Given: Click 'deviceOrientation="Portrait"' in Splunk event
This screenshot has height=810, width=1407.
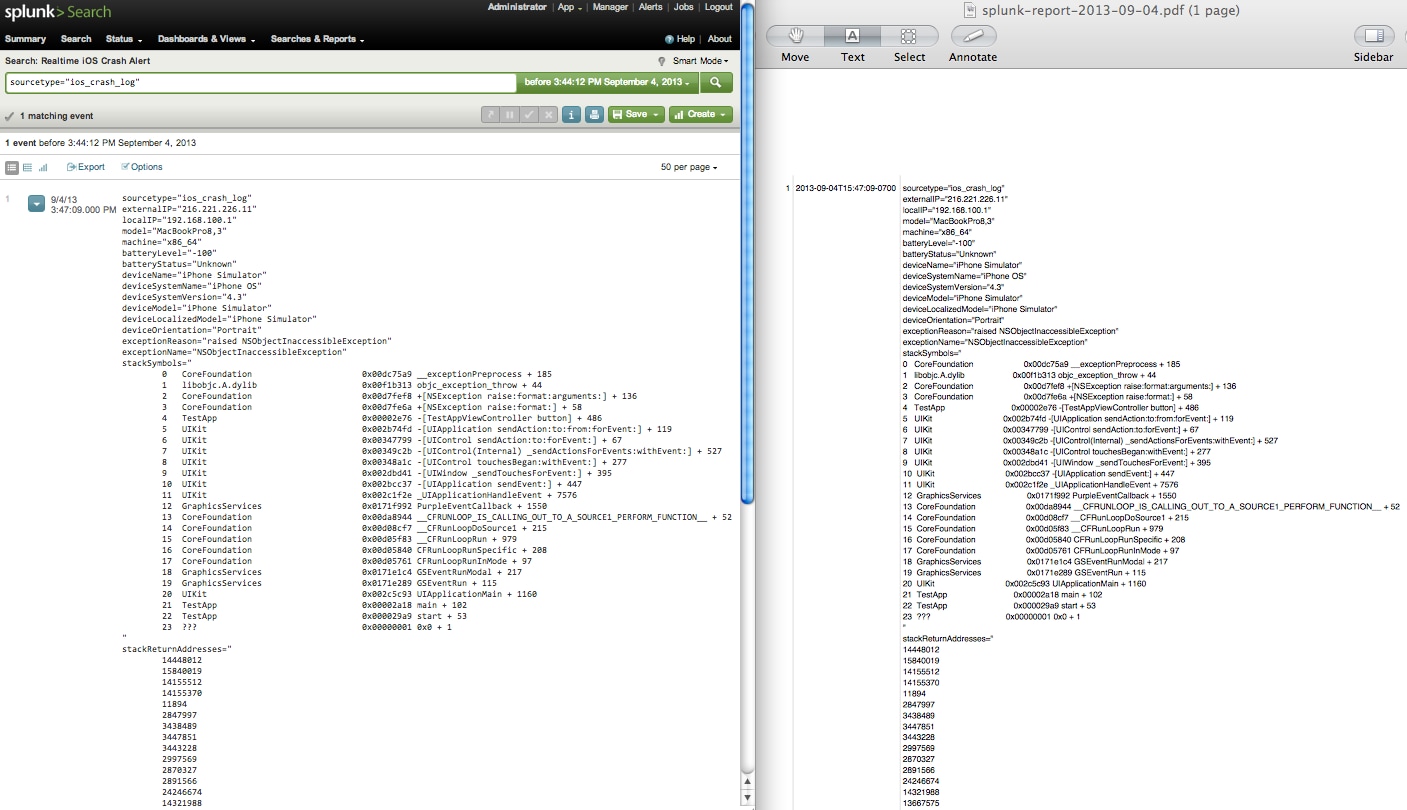Looking at the screenshot, I should tap(192, 330).
